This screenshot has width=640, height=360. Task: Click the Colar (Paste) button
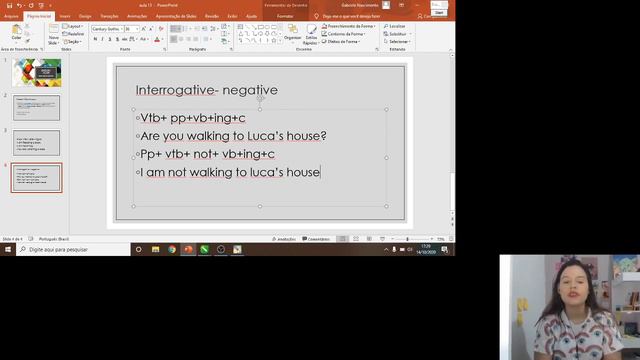16,32
